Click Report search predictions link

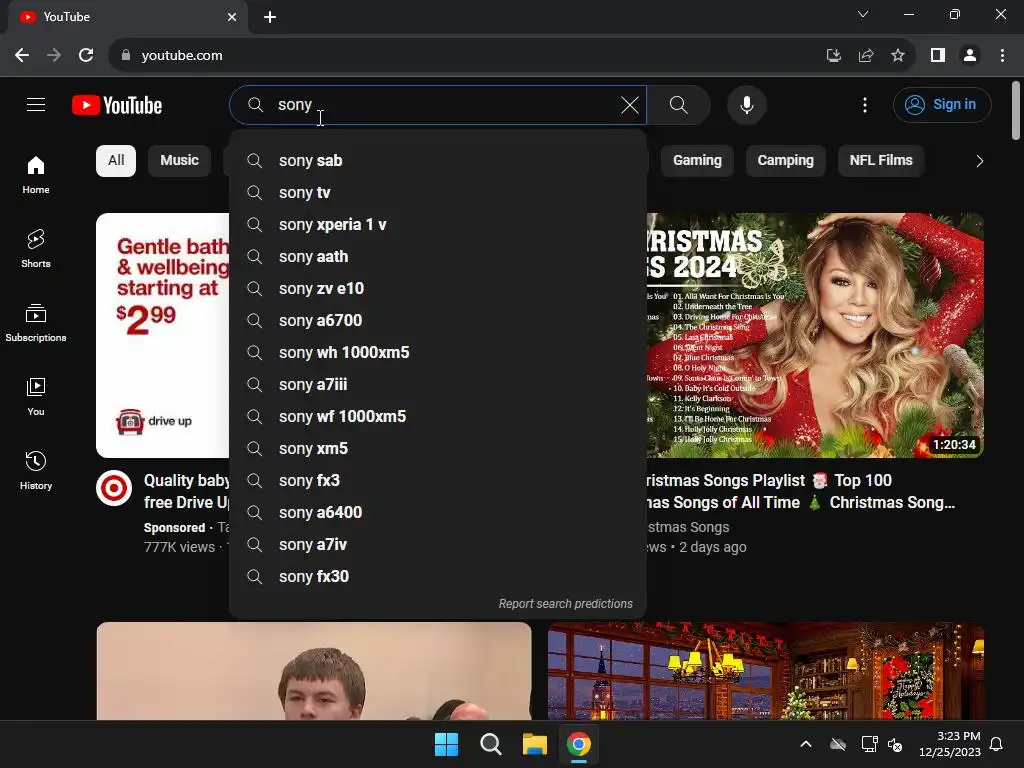click(x=566, y=603)
